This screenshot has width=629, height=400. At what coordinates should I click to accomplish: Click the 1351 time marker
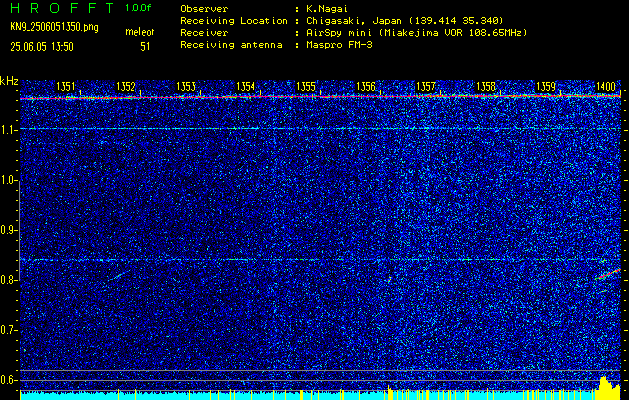click(65, 87)
